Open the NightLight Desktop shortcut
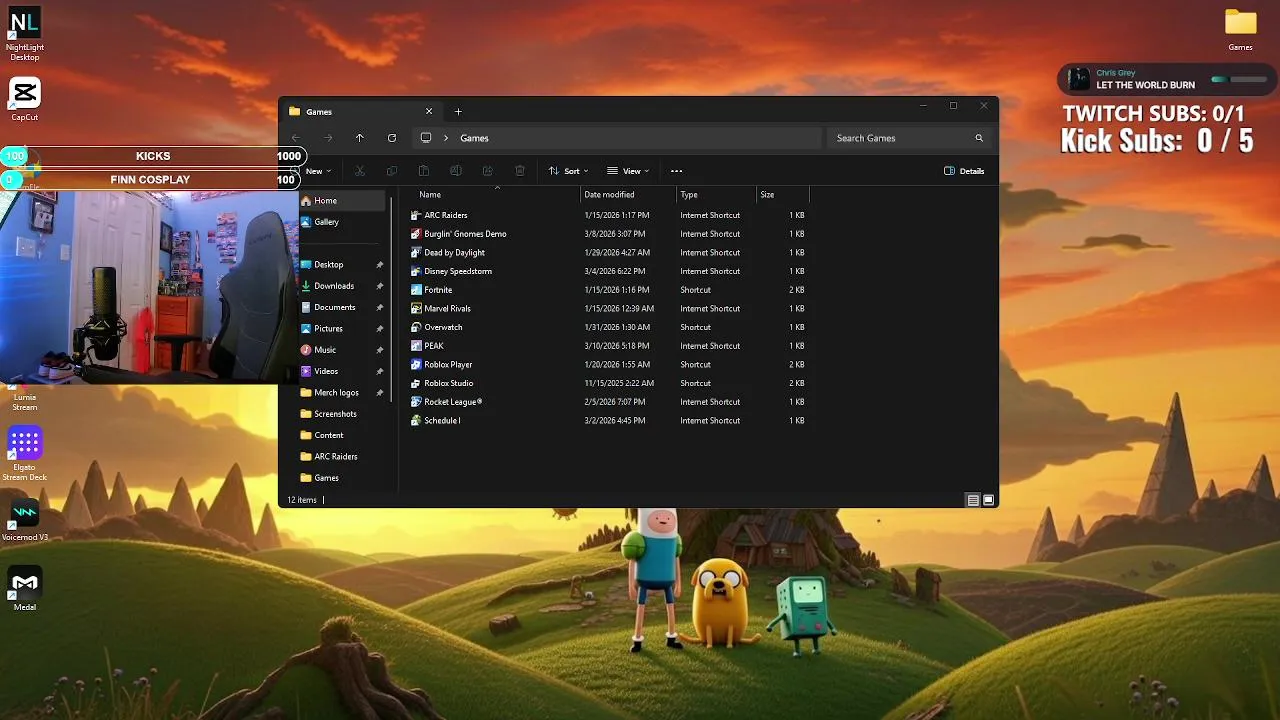The image size is (1280, 720). (25, 33)
